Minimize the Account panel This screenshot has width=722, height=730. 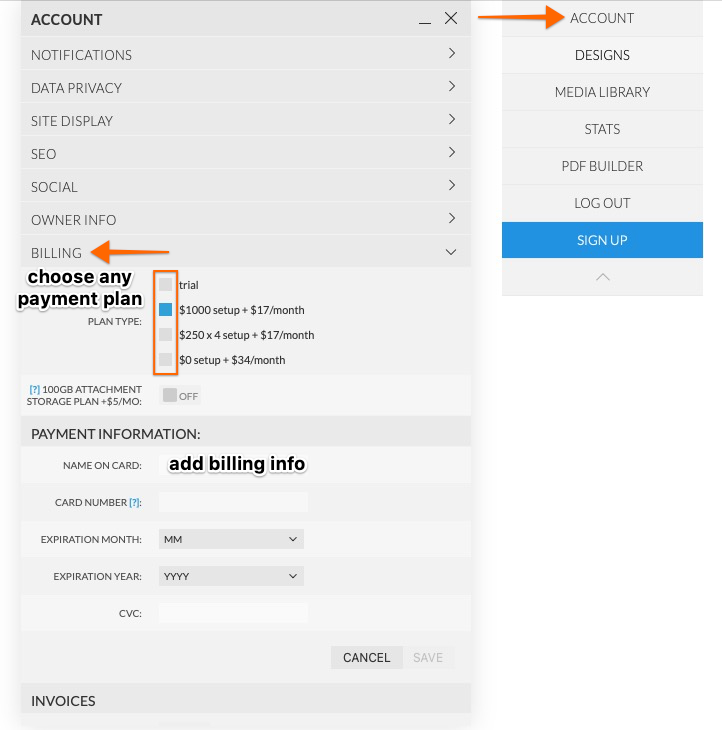tap(425, 19)
